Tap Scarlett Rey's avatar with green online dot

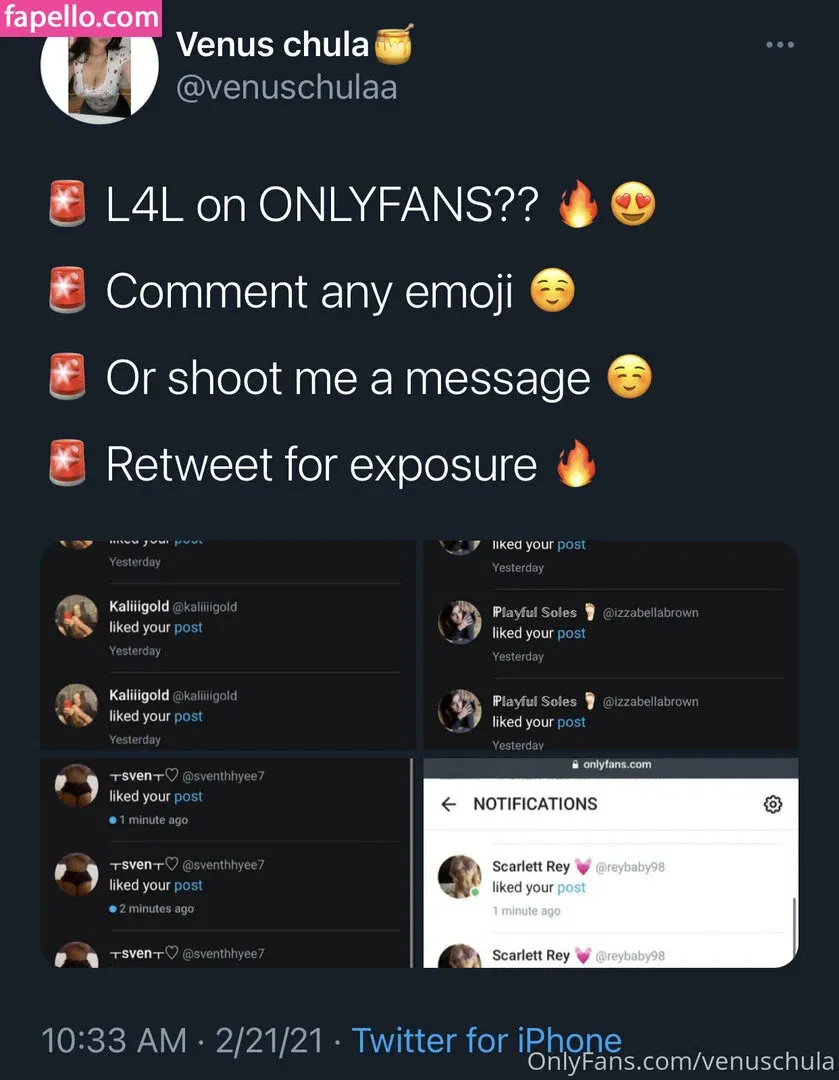click(460, 877)
